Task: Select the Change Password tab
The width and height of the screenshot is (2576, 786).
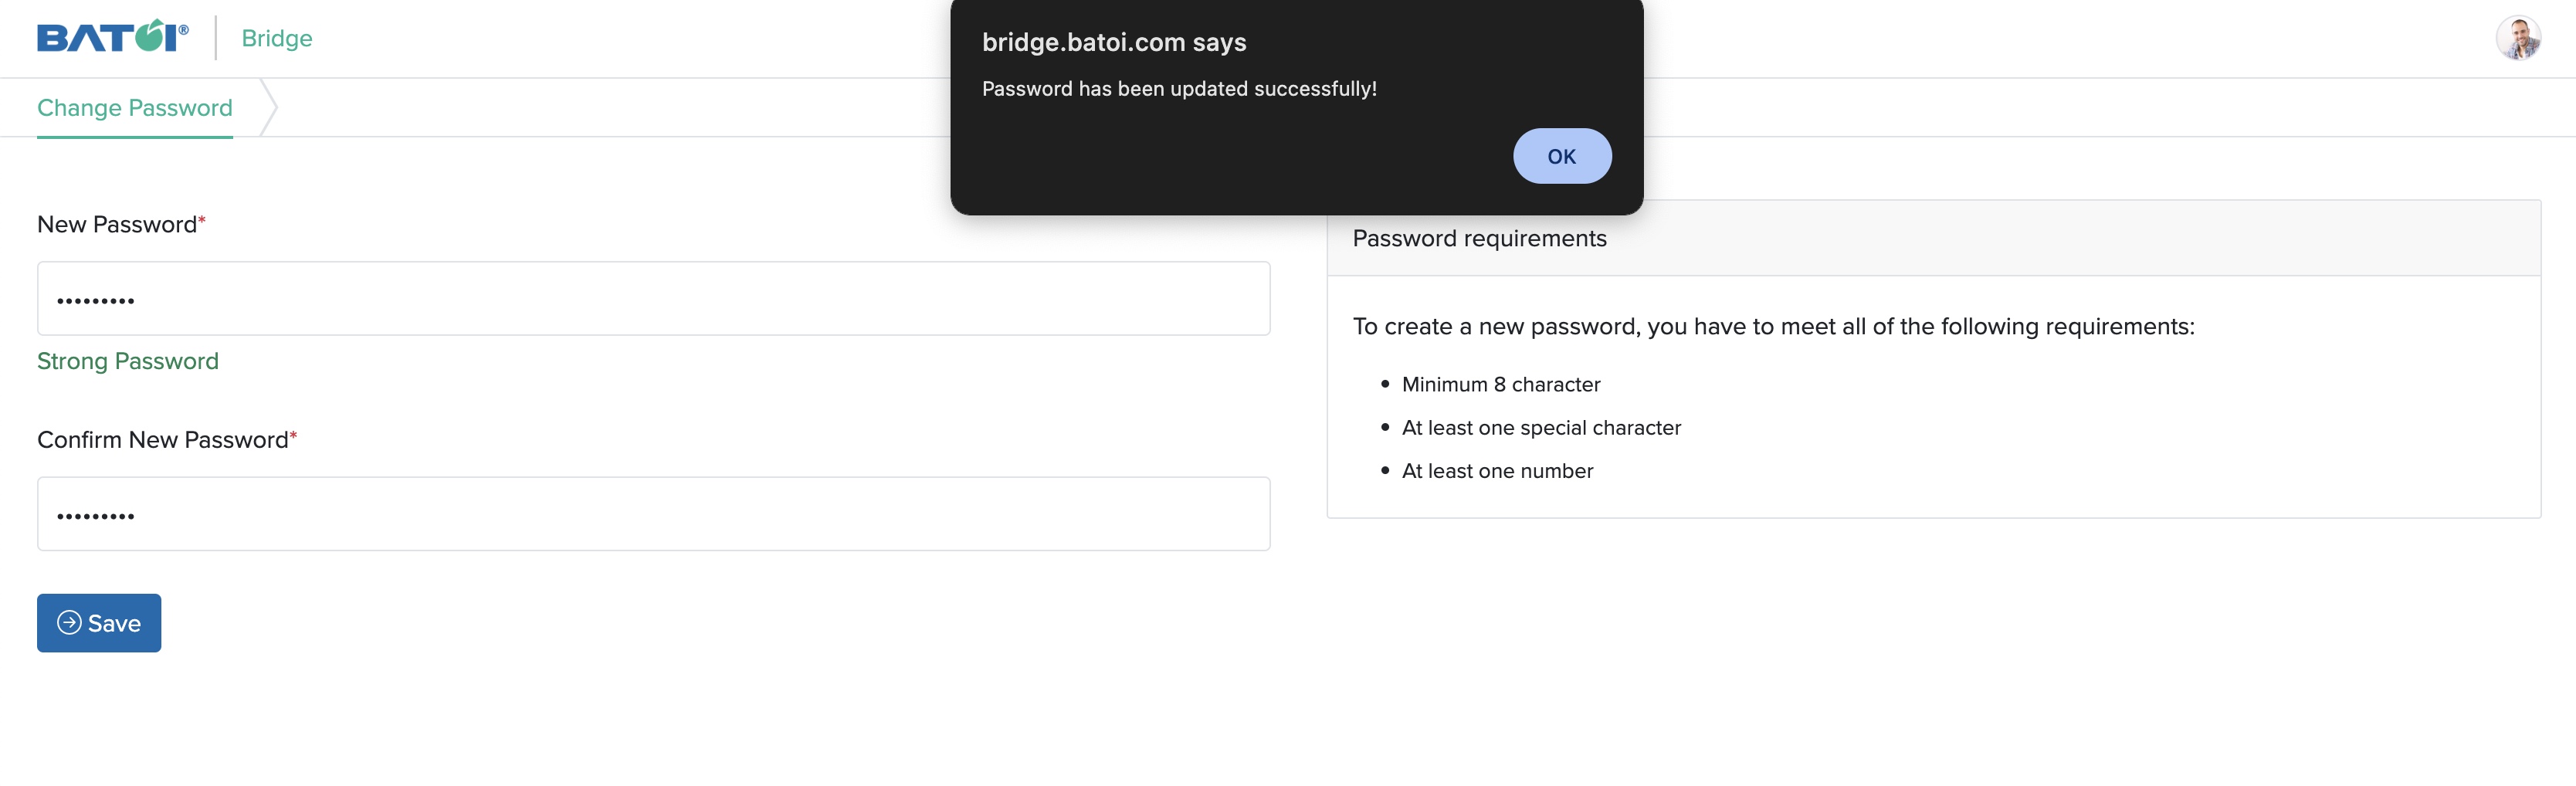Action: (x=135, y=108)
